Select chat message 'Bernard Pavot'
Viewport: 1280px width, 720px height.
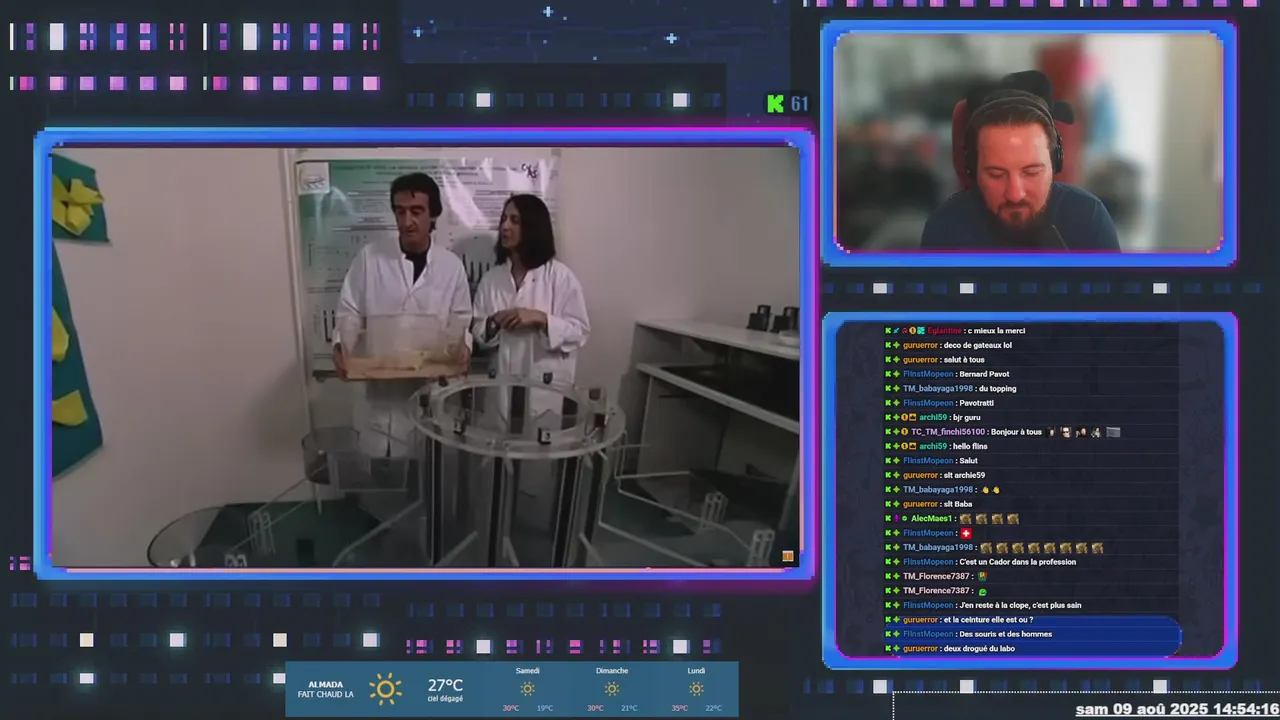pos(984,374)
